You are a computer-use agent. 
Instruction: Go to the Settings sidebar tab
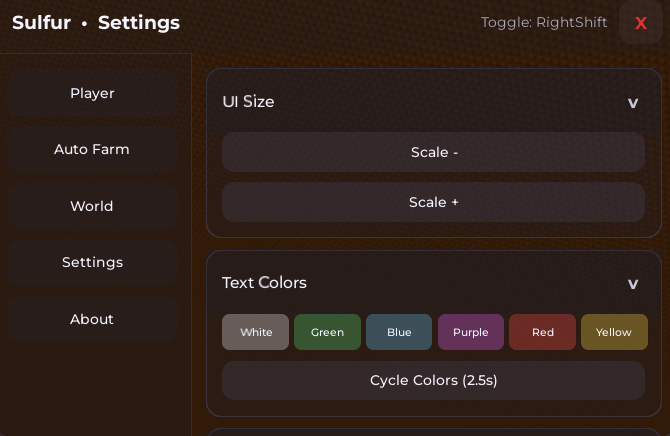click(x=92, y=262)
